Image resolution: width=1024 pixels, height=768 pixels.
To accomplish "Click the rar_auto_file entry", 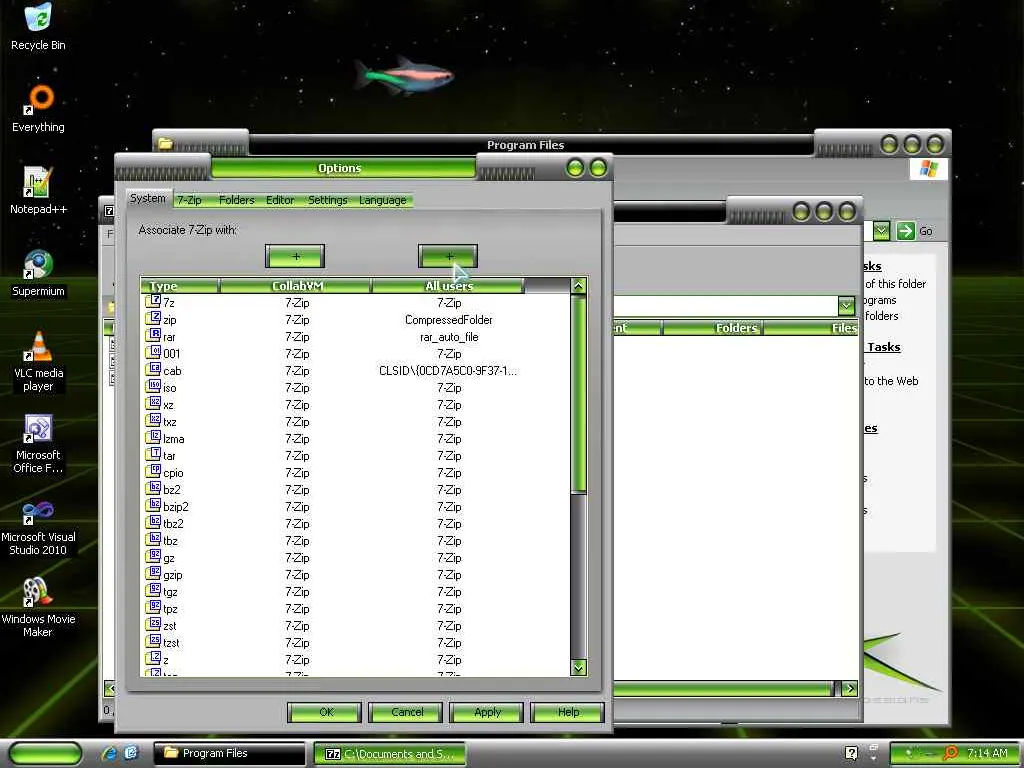I will coord(449,336).
